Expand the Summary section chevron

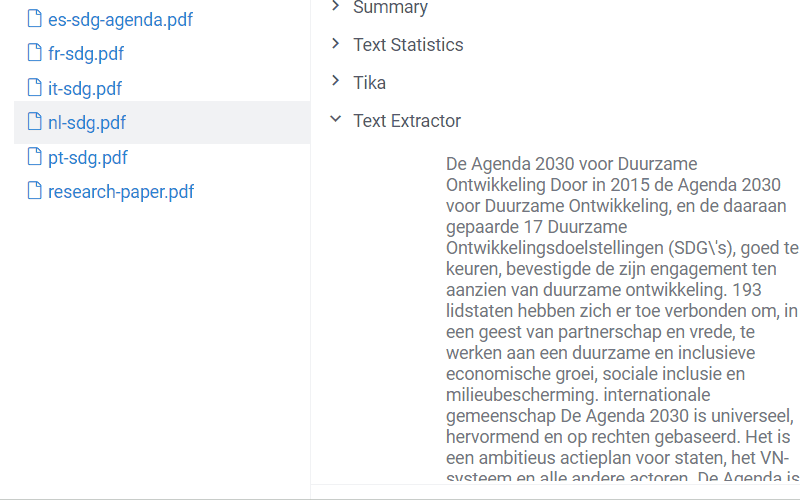335,7
